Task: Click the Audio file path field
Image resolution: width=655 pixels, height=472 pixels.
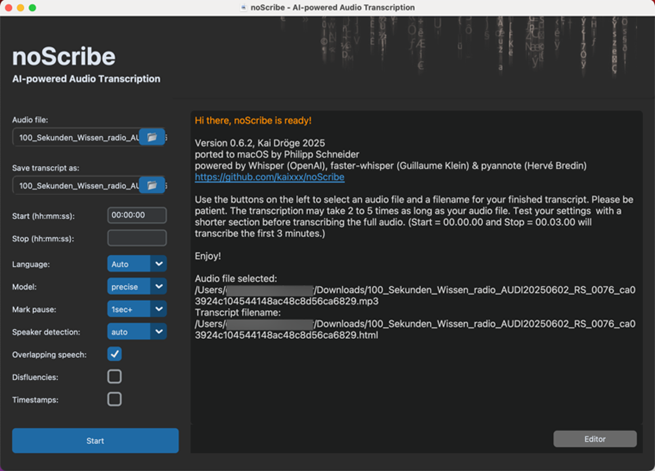Action: [x=76, y=137]
